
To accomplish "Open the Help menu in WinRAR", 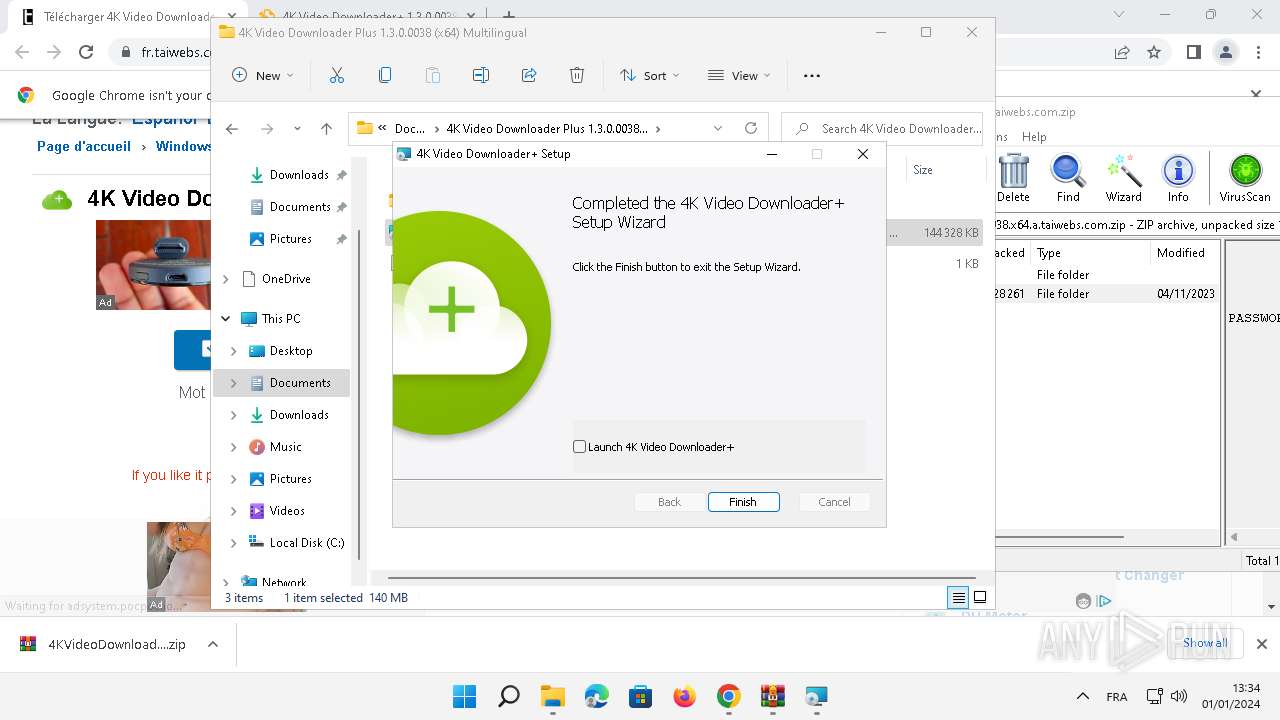I will pos(1034,137).
